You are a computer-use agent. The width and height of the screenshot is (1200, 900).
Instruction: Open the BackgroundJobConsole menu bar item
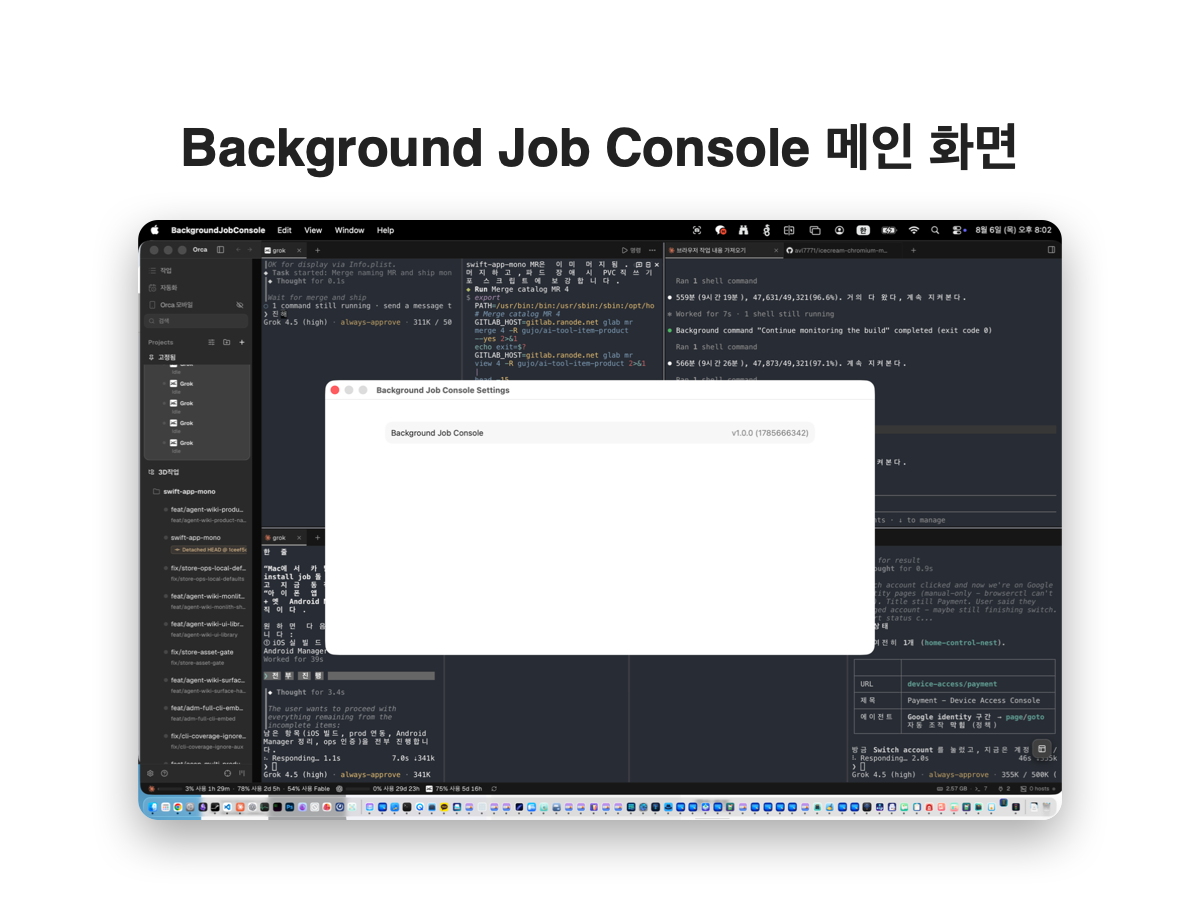coord(218,230)
